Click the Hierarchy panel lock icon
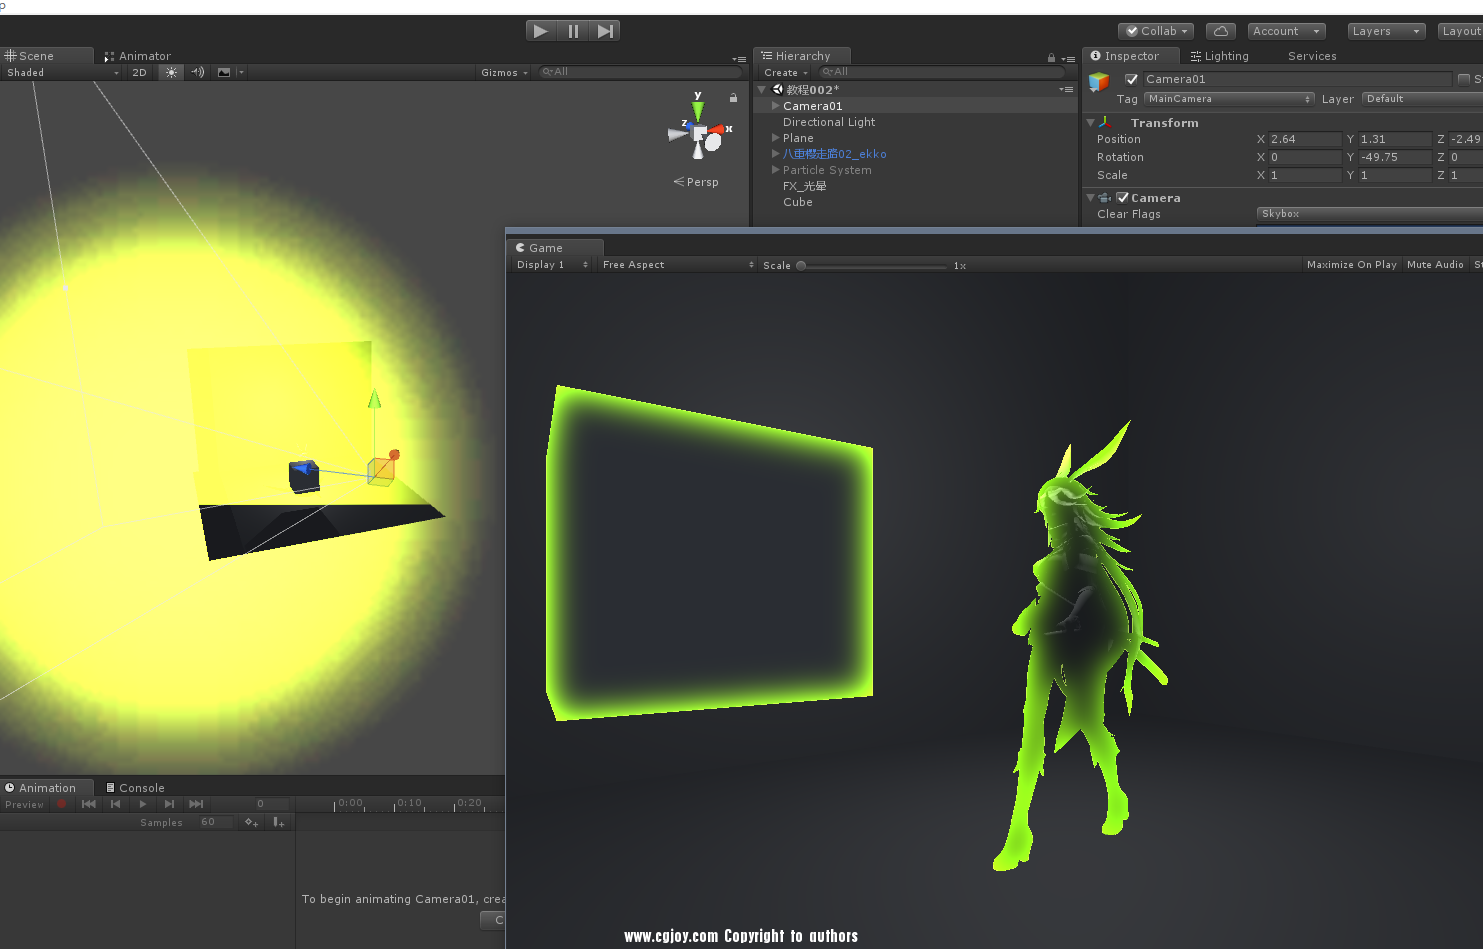 click(x=1051, y=58)
